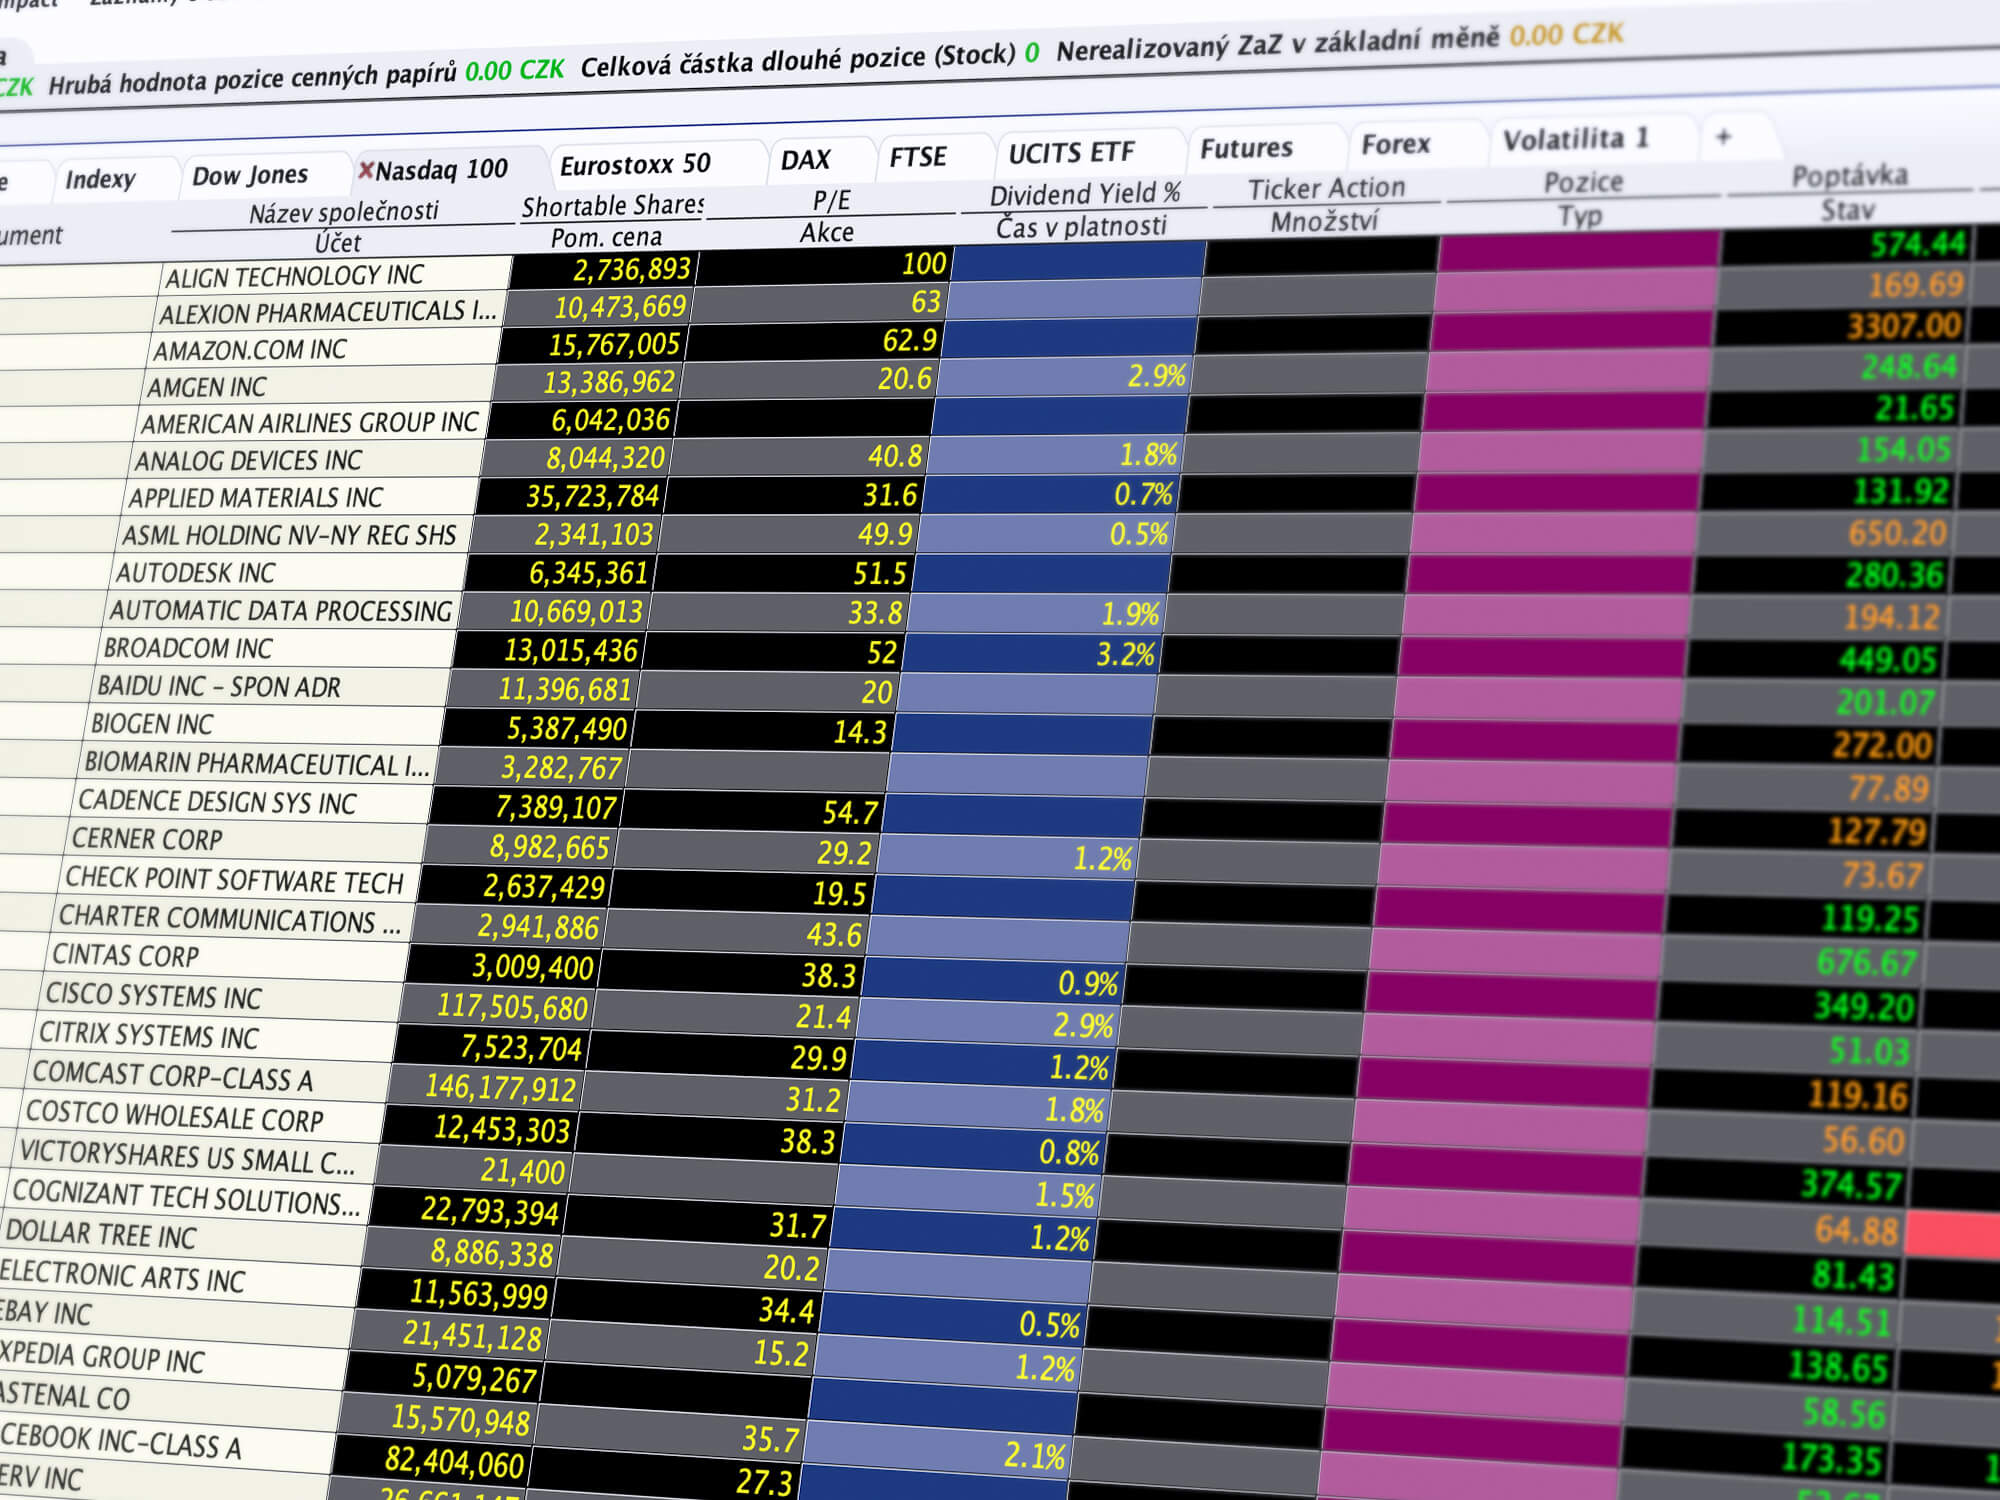The width and height of the screenshot is (2000, 1500).
Task: Click ASML bid price 650.20
Action: (1898, 533)
